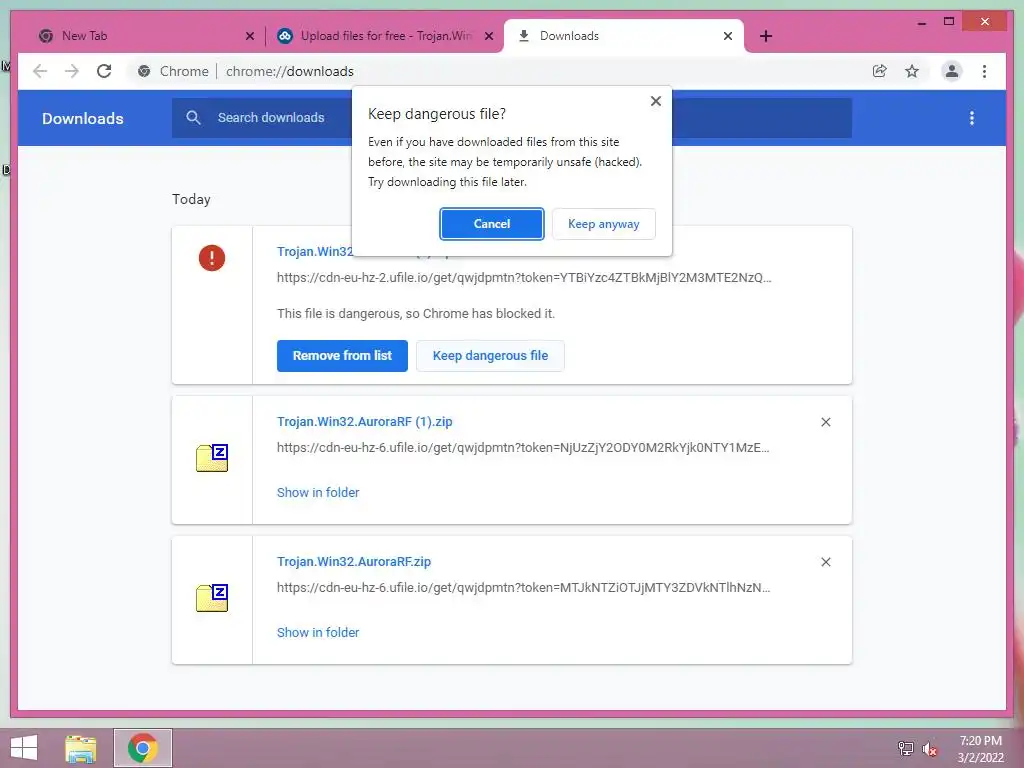Click the red dangerous file warning icon
Viewport: 1024px width, 768px height.
[x=212, y=258]
